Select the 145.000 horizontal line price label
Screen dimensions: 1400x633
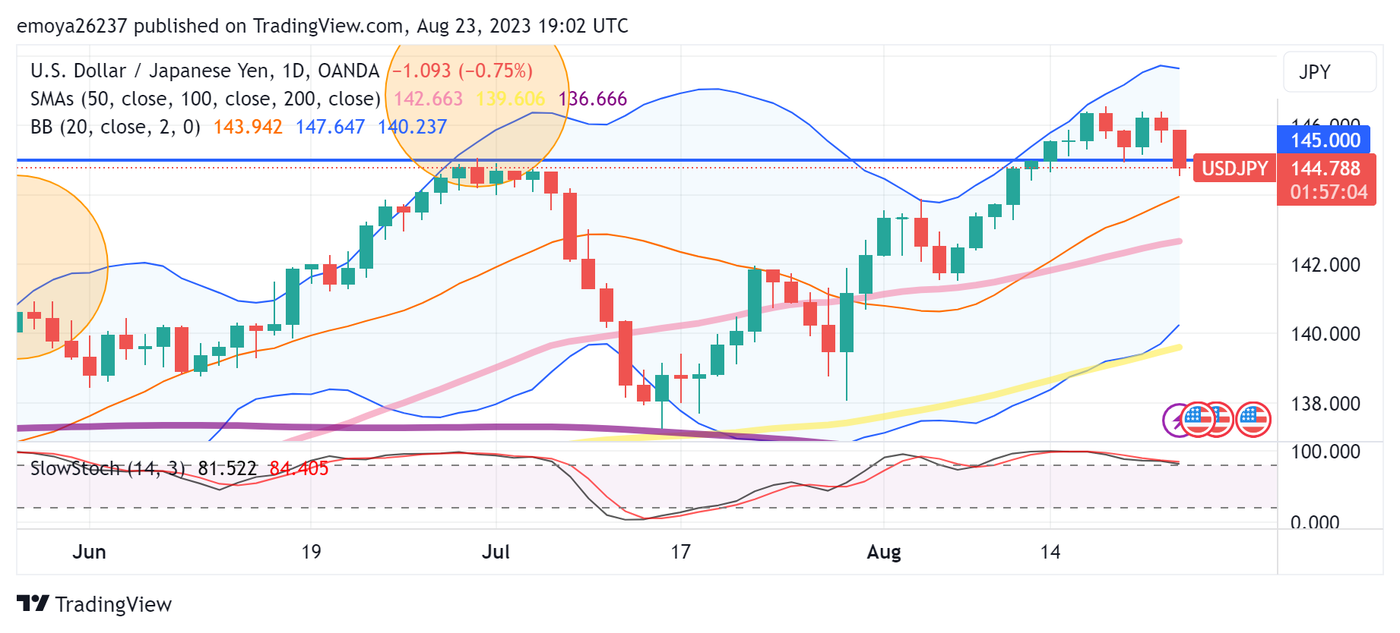(x=1326, y=141)
